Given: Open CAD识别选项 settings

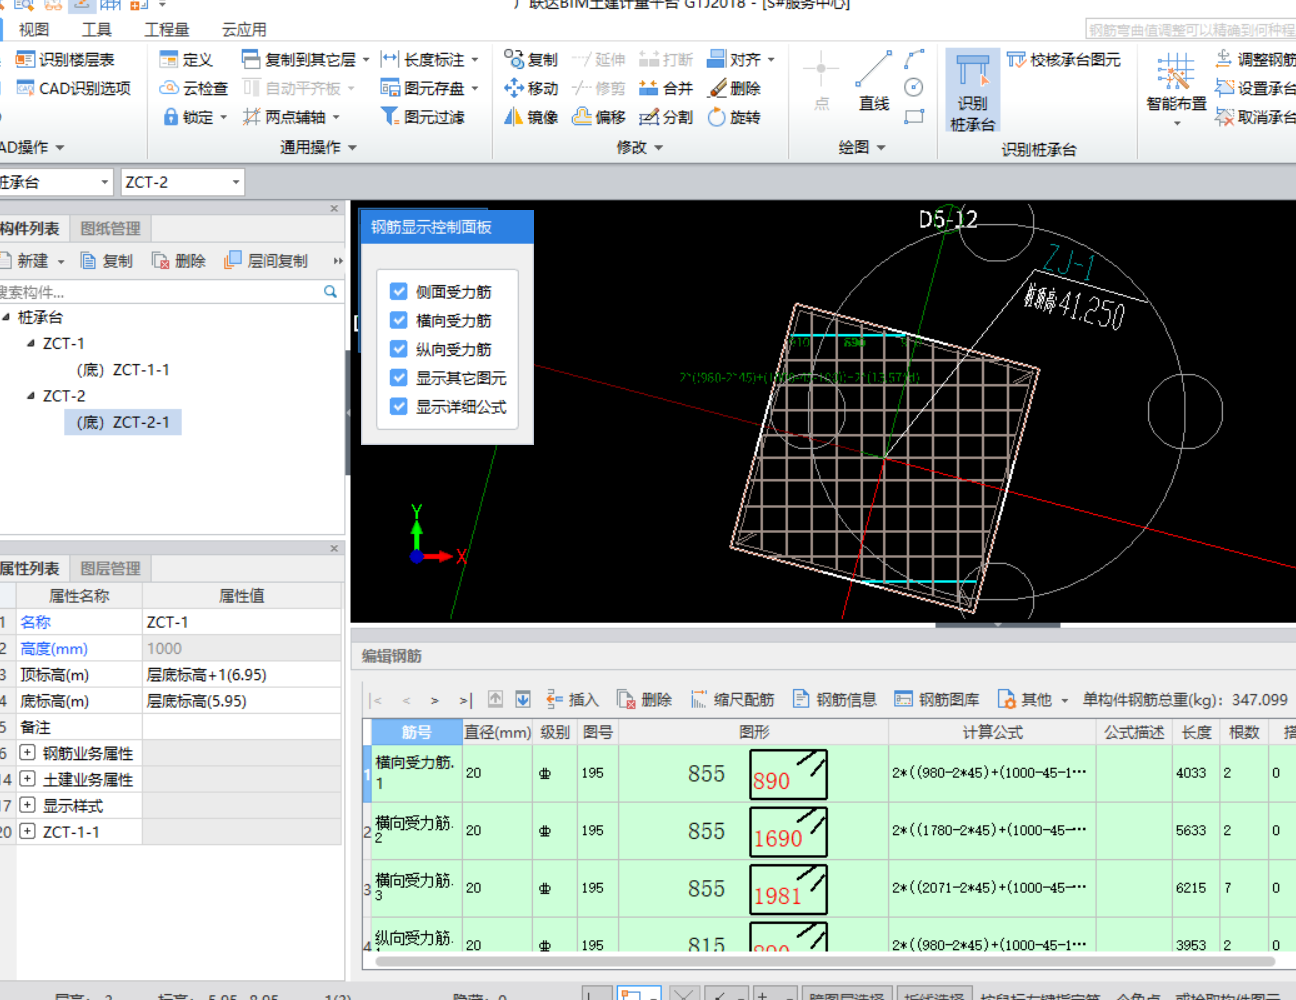Looking at the screenshot, I should (x=73, y=88).
